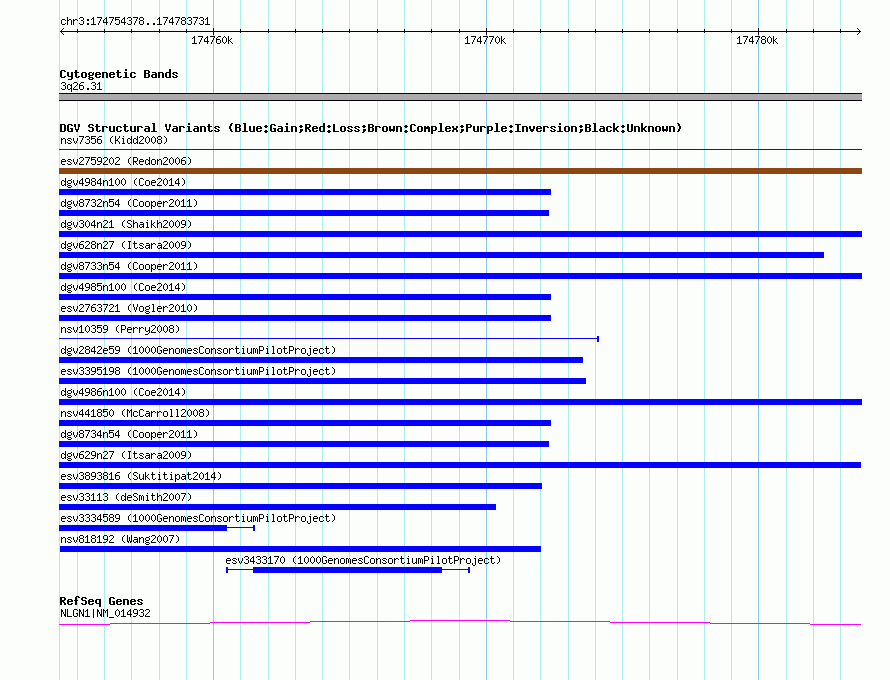Screen dimensions: 890x680
Task: Click the blue nsv441850 gain bar
Action: 305,423
